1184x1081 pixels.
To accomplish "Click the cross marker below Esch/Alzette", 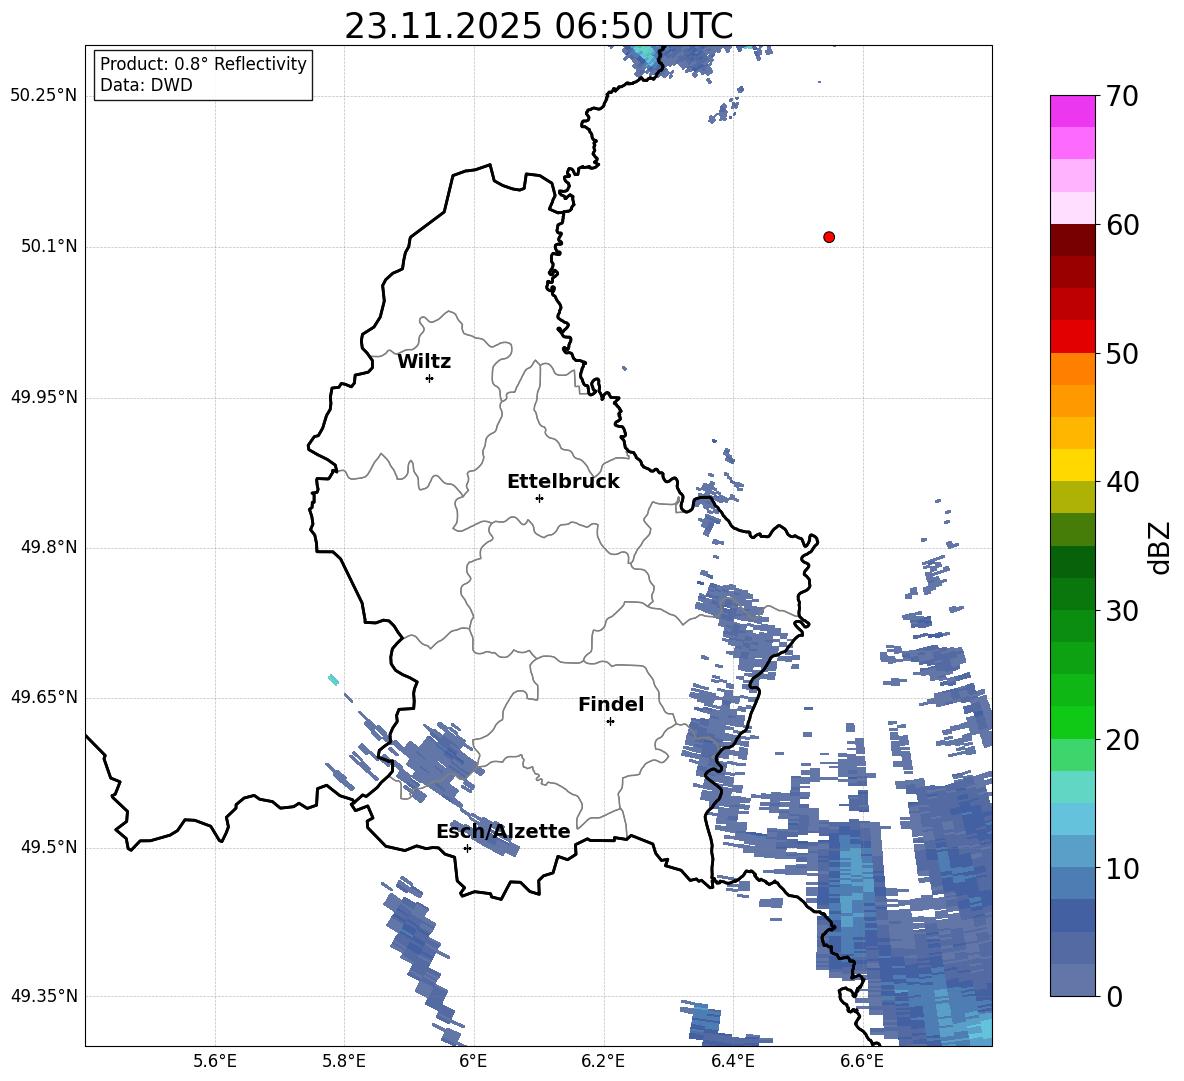I will click(x=467, y=848).
